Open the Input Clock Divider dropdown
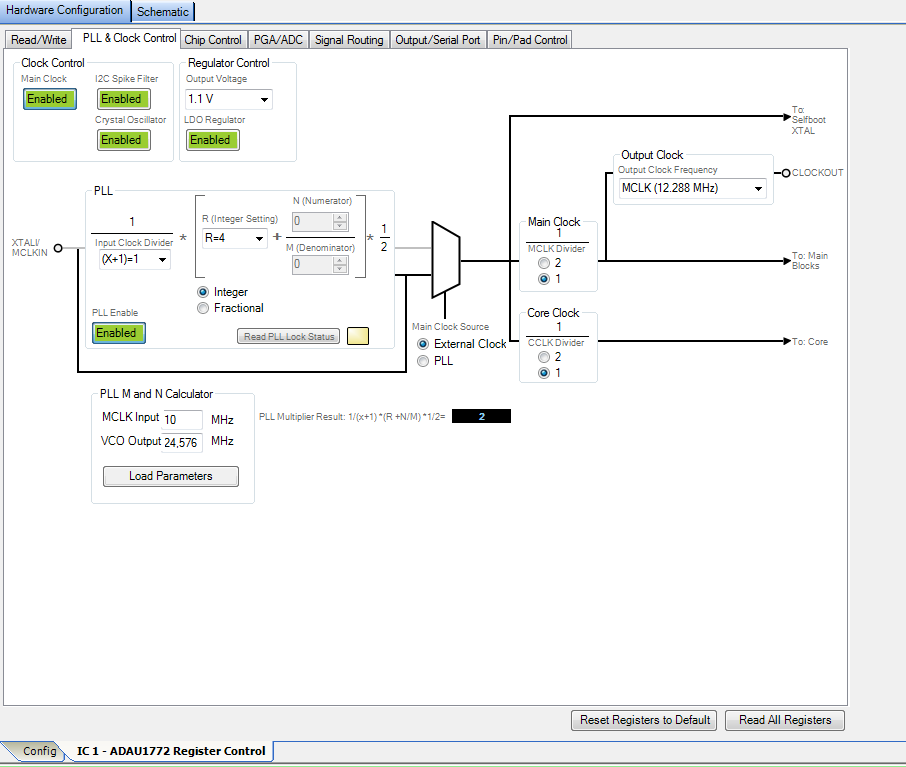Screen dimensions: 906x767 pos(135,260)
